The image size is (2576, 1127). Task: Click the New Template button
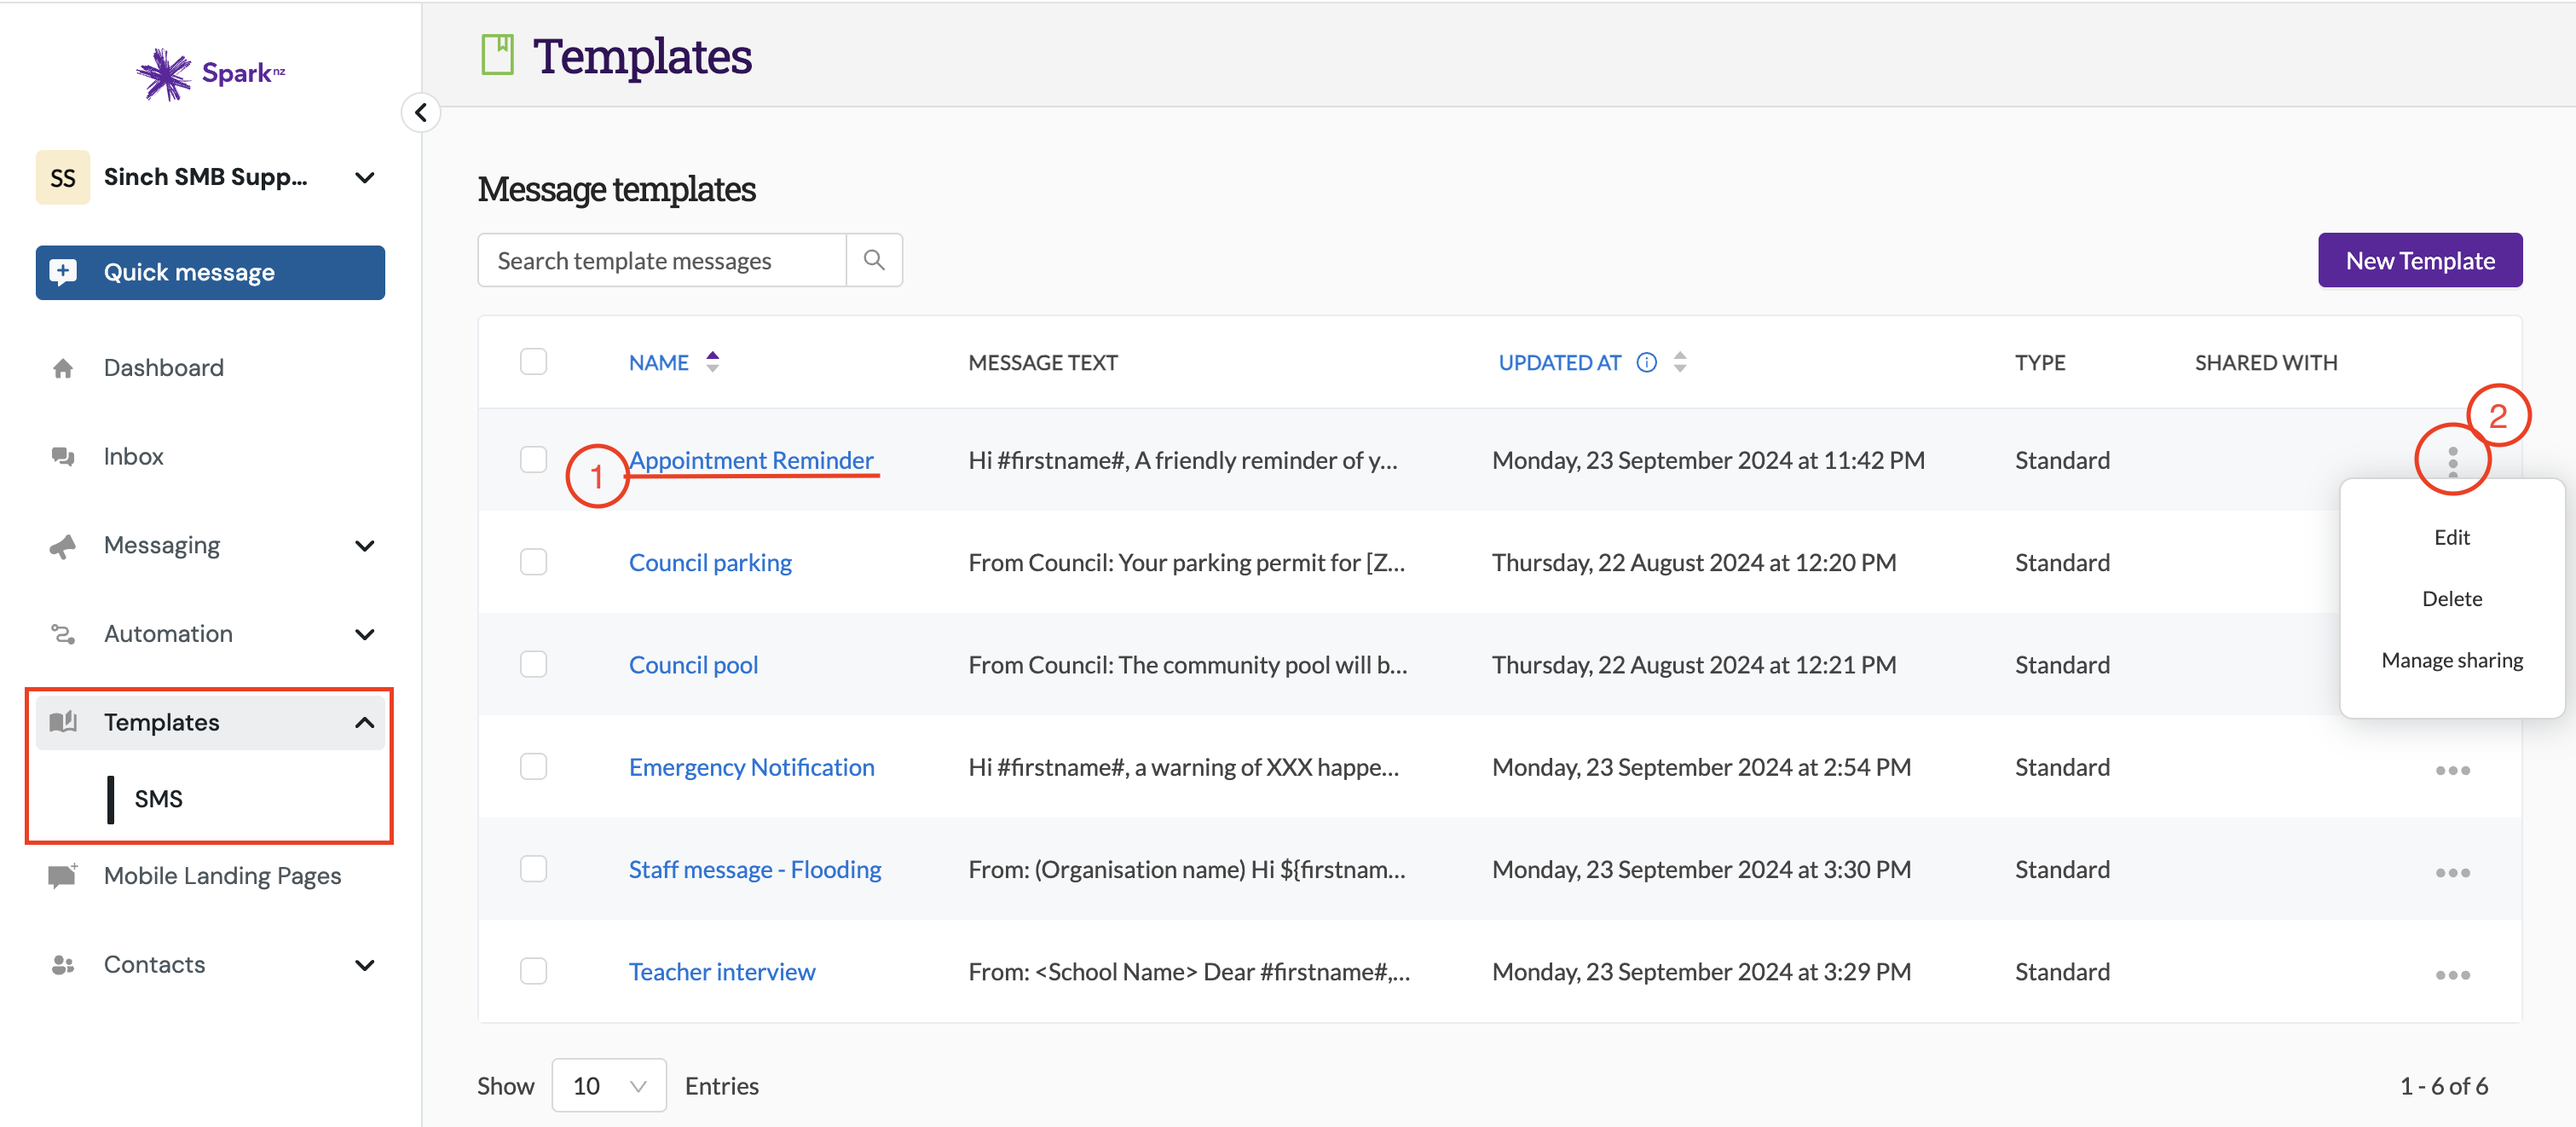tap(2420, 260)
